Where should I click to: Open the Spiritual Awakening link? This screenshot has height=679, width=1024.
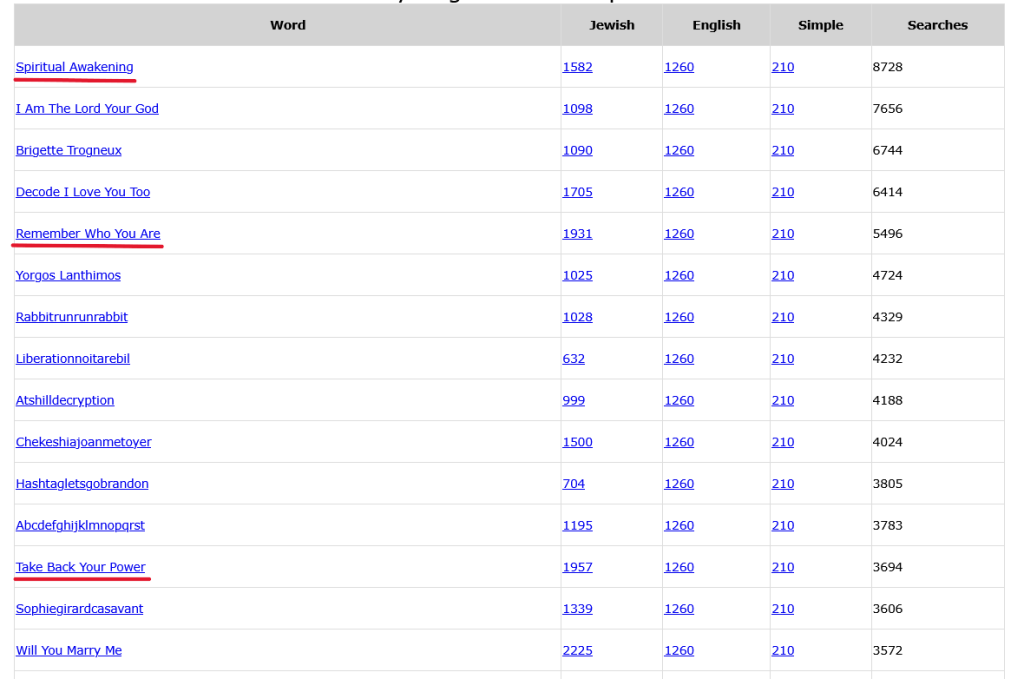click(x=74, y=67)
